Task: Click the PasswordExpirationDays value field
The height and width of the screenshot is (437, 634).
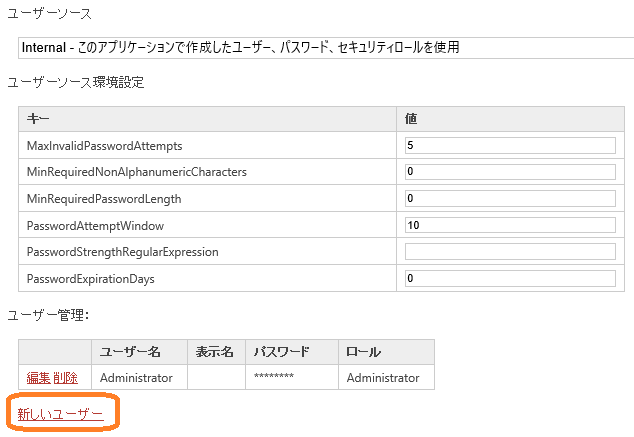Action: click(x=510, y=279)
